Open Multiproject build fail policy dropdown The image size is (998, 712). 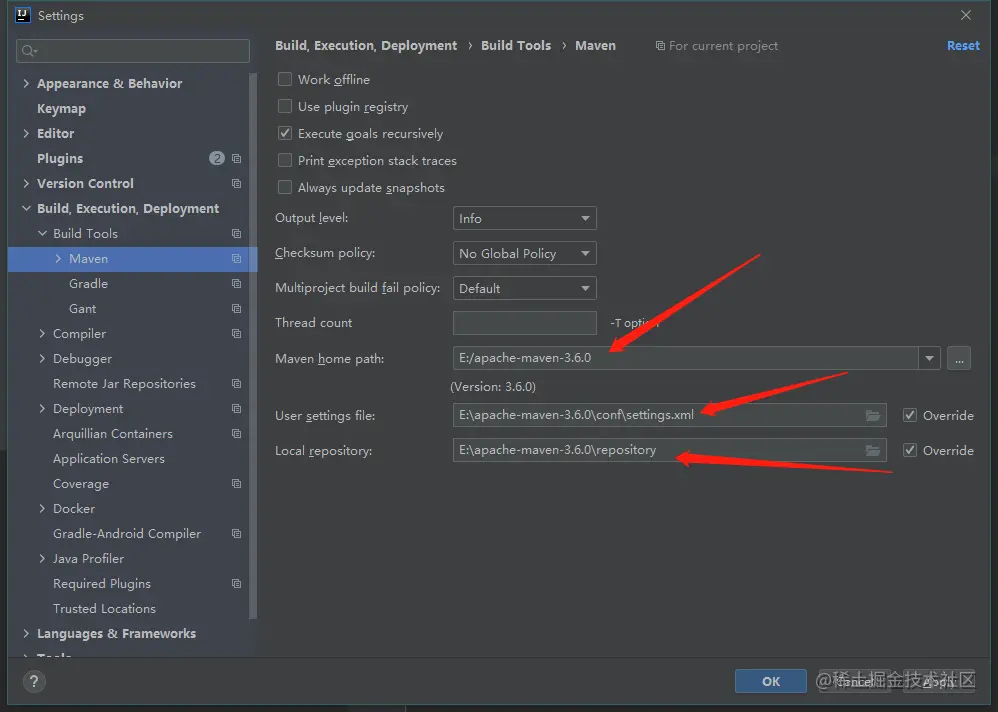click(x=524, y=288)
